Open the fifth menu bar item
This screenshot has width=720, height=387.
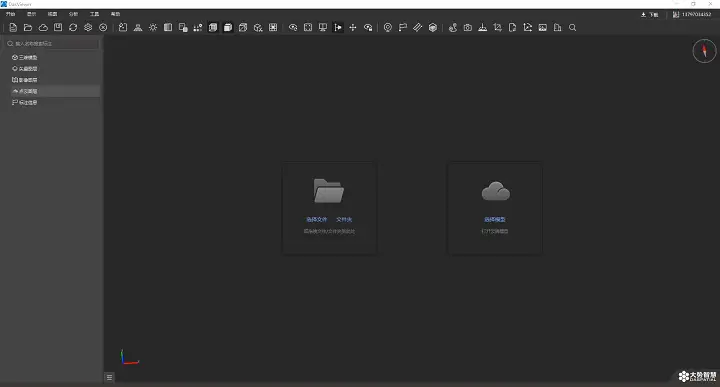(x=95, y=14)
